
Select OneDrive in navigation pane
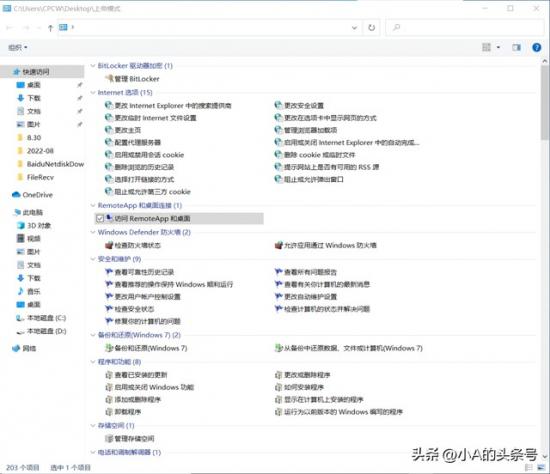click(33, 195)
